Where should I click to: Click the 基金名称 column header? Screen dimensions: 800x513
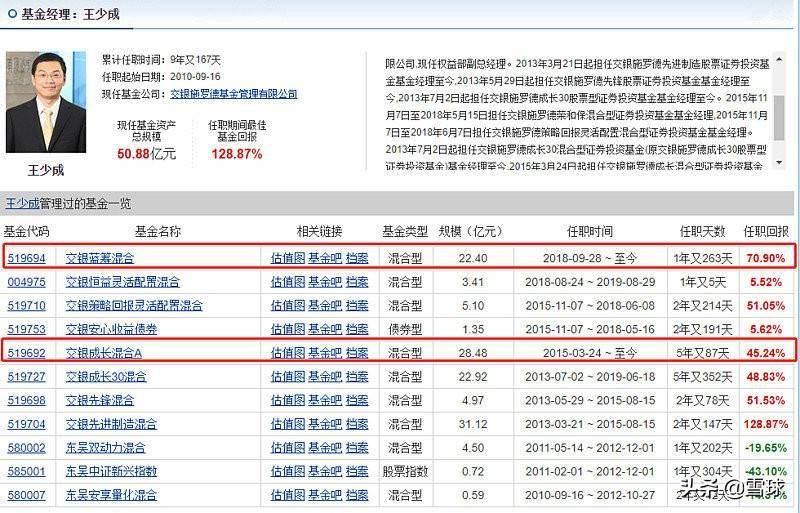click(x=158, y=232)
